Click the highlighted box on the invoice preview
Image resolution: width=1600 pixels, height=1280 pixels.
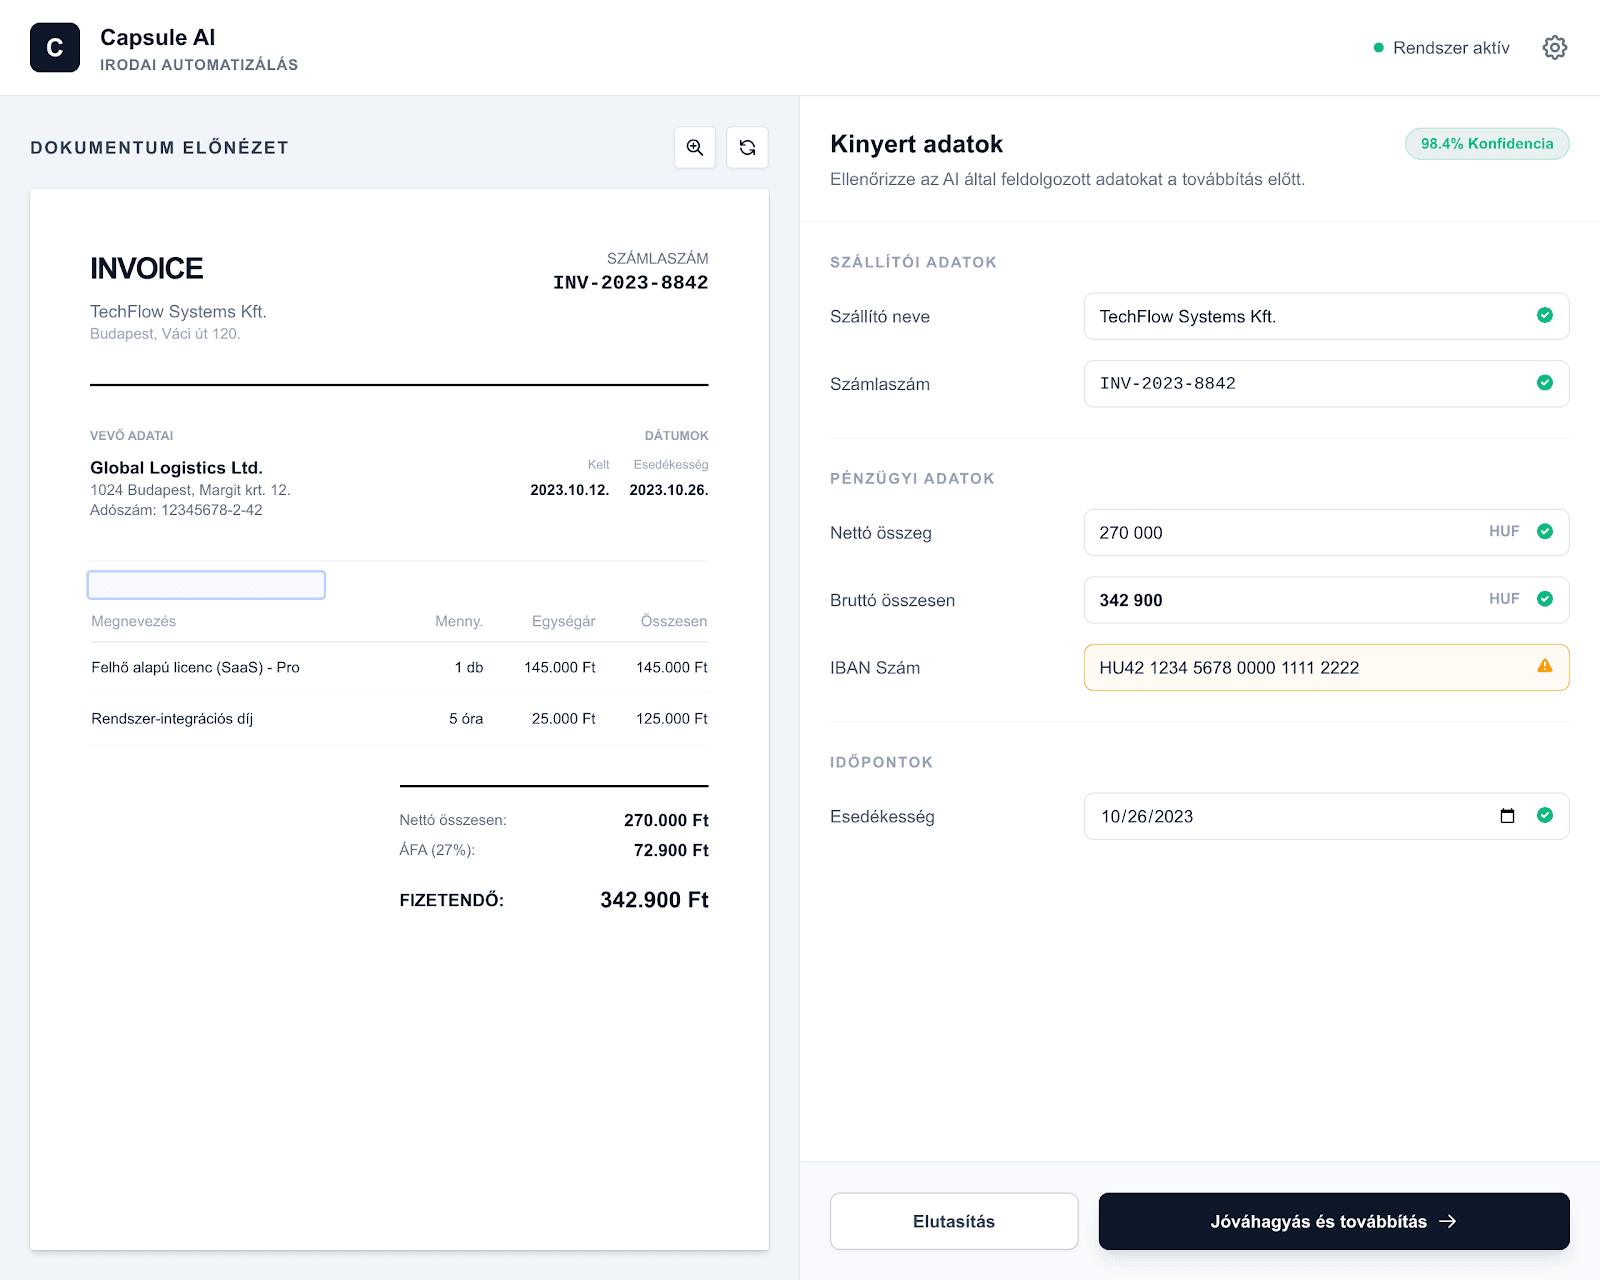[x=206, y=585]
